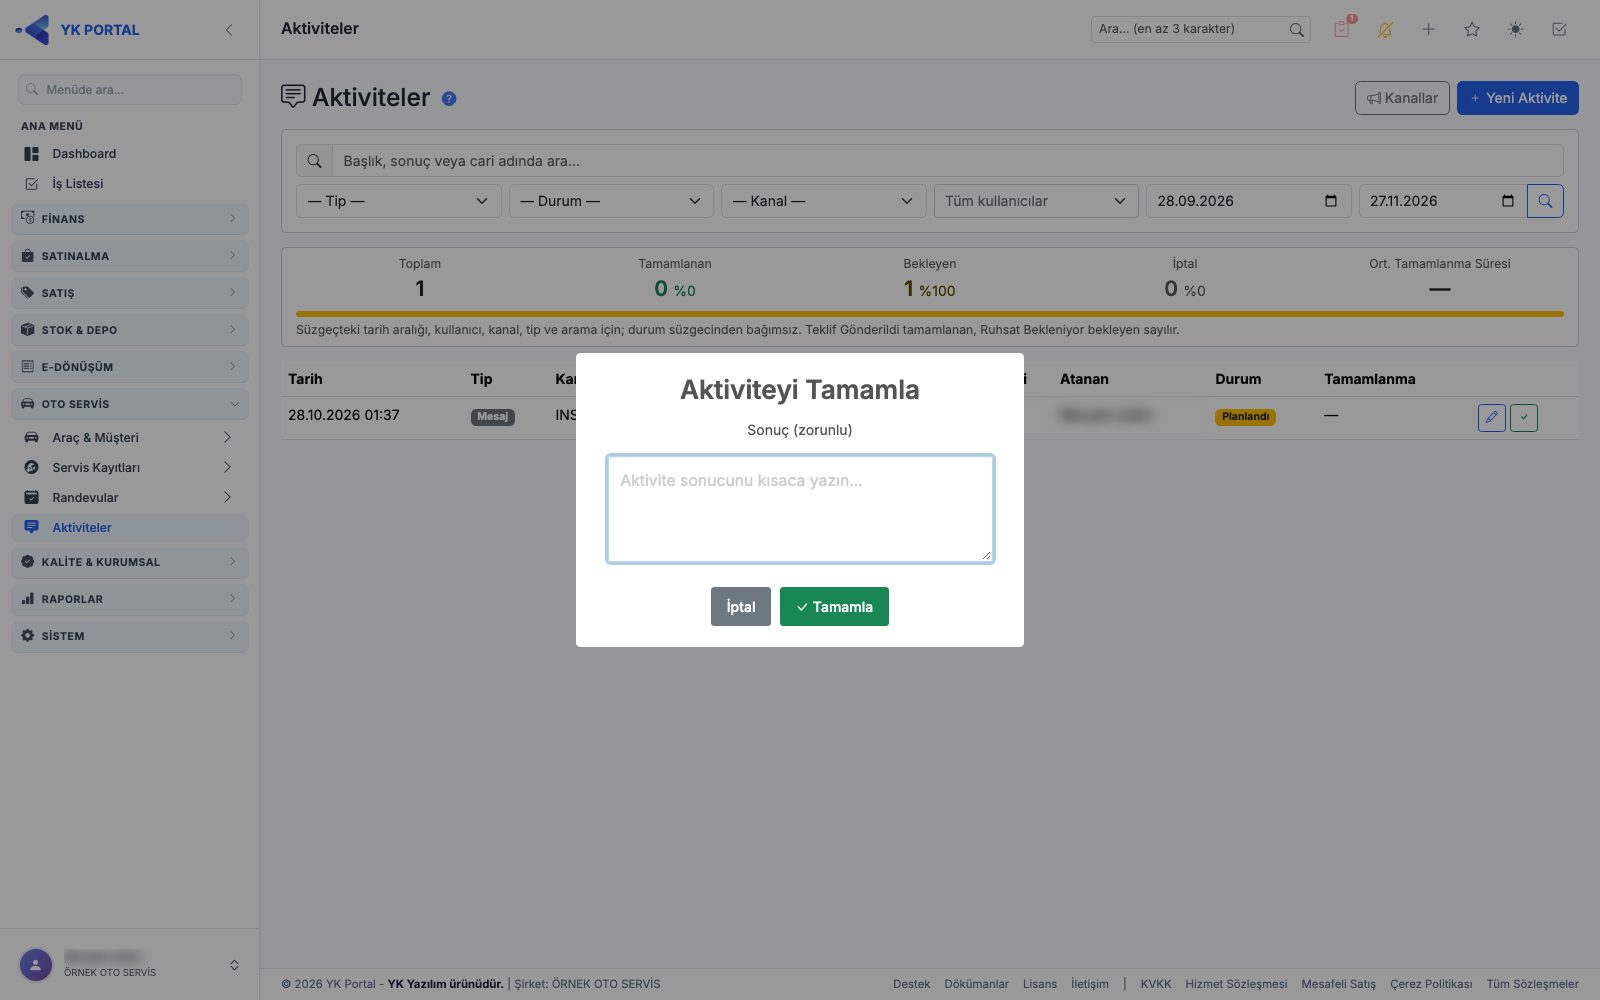Complete the activity with green check icon

pos(1524,417)
